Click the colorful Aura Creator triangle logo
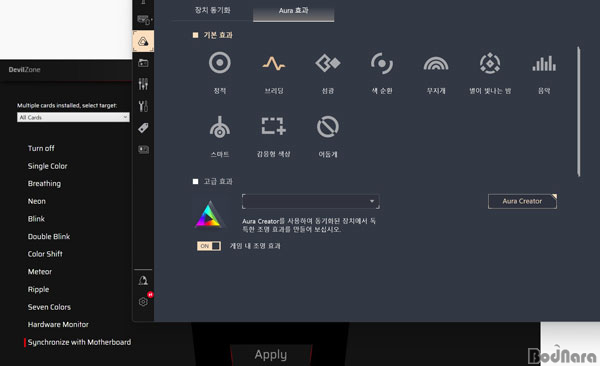Viewport: 600px width, 366px height. point(209,215)
